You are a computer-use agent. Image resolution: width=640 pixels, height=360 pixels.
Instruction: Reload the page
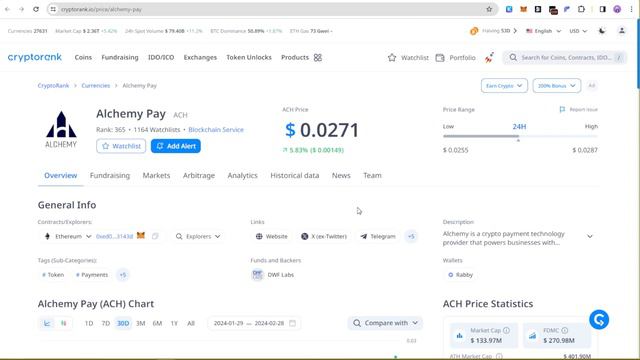(36, 9)
